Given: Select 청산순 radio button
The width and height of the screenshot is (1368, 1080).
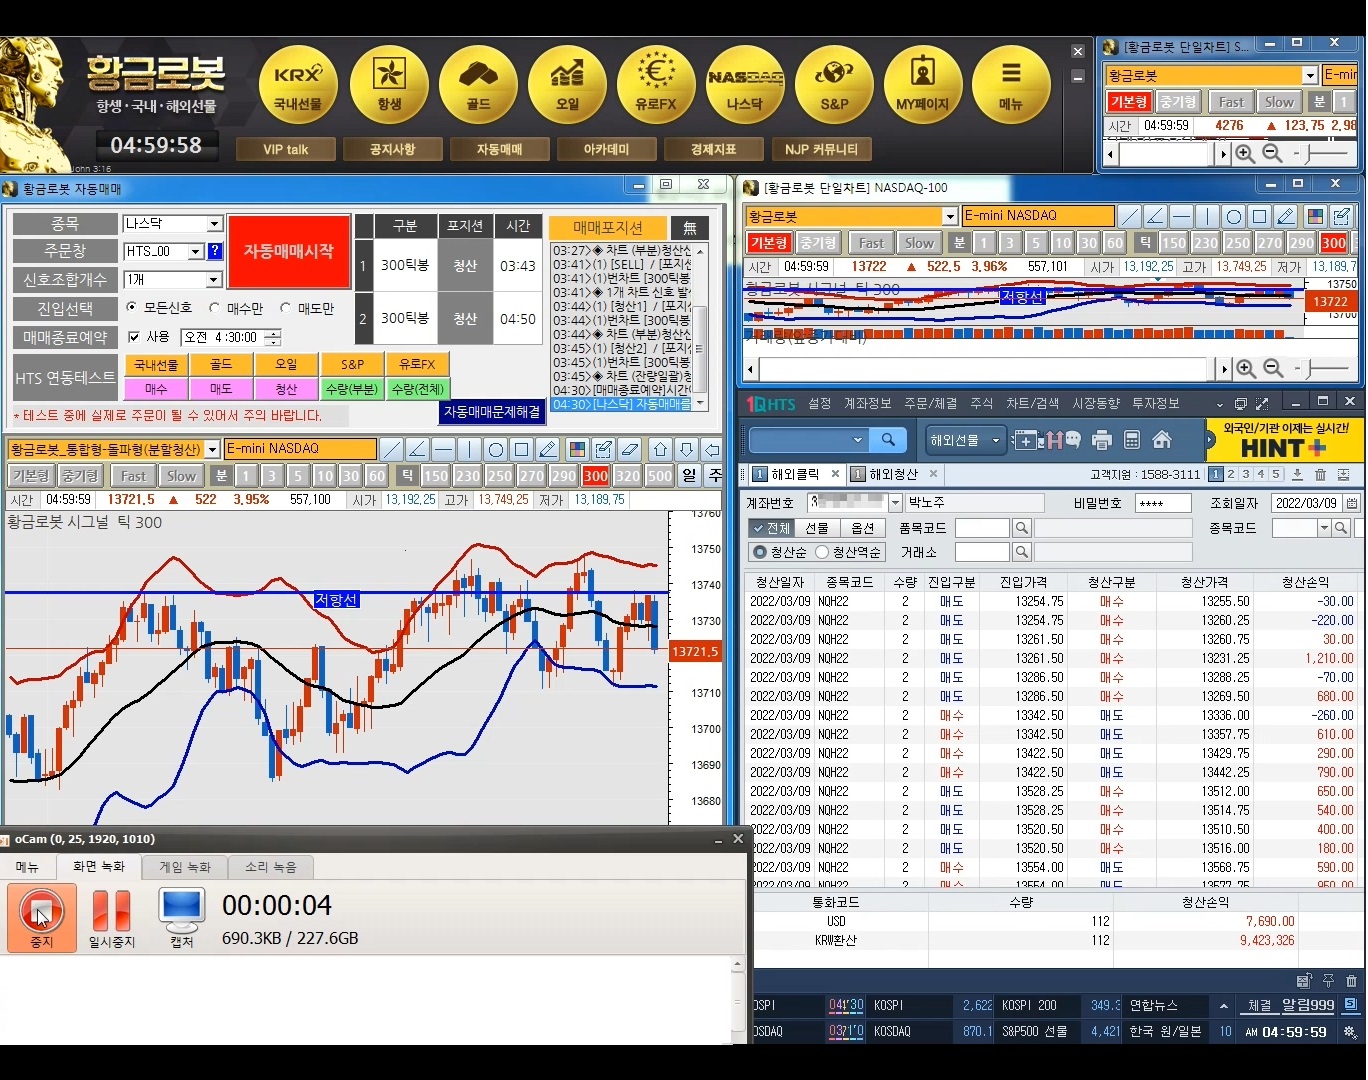Looking at the screenshot, I should pyautogui.click(x=760, y=552).
